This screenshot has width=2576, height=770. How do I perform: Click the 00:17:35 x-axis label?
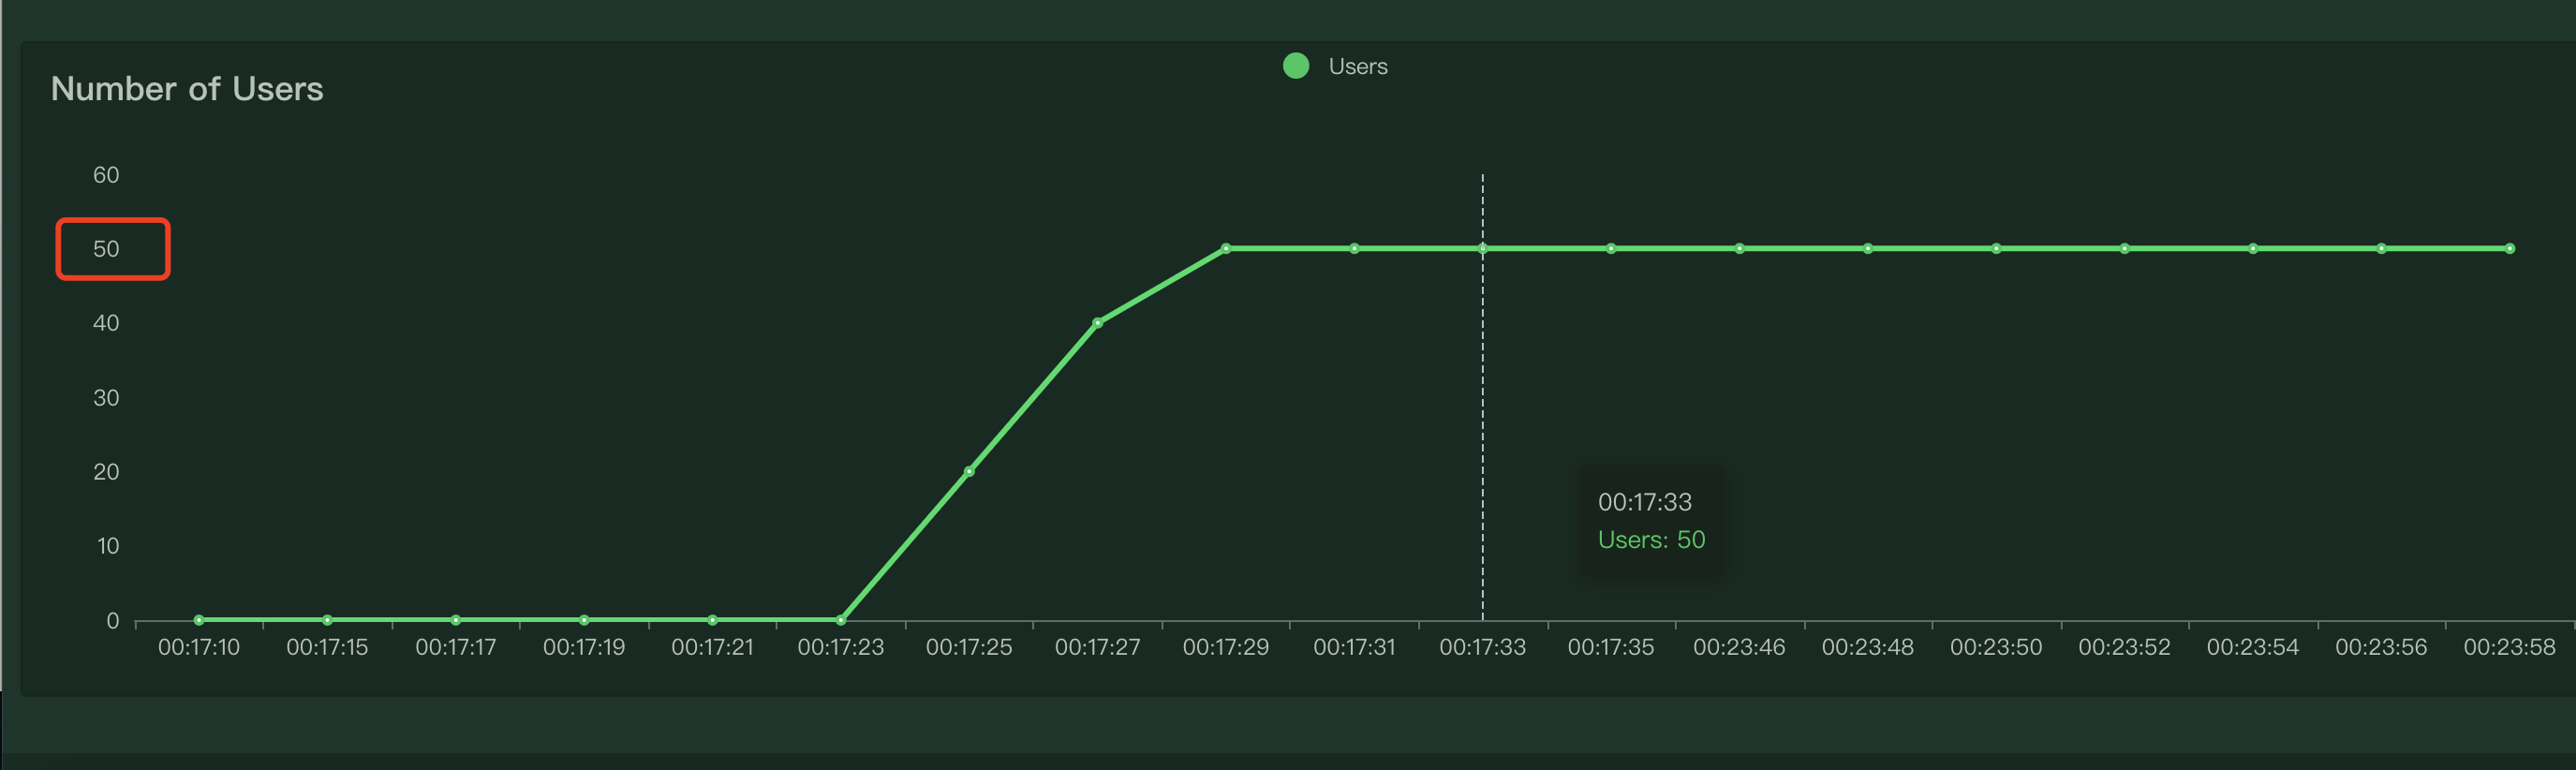click(x=1610, y=647)
